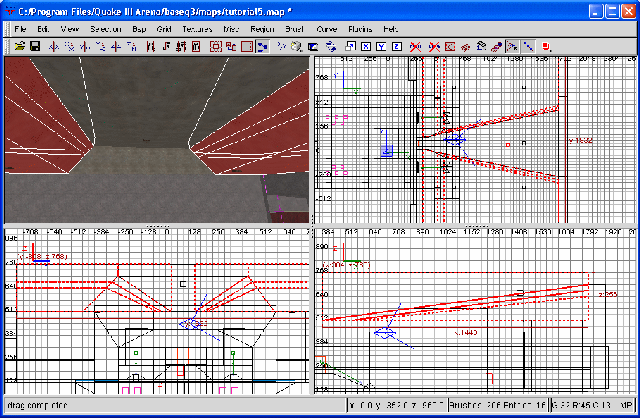Open the Grid menu

pyautogui.click(x=164, y=29)
